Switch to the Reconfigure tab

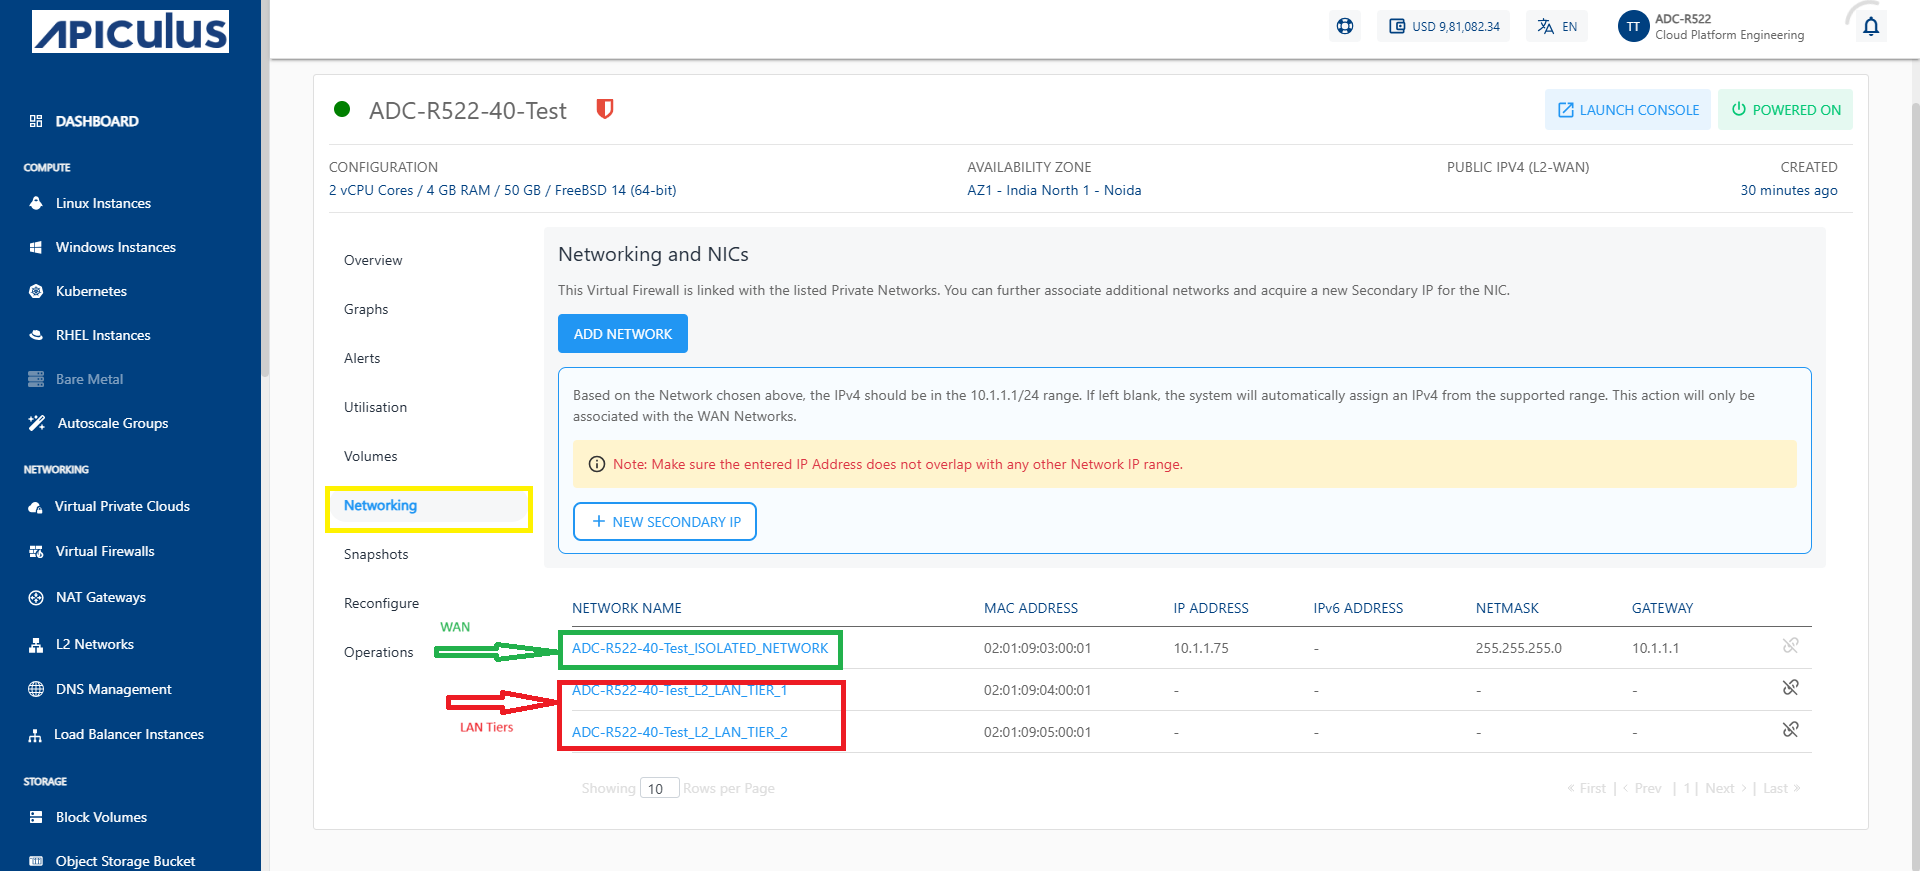pyautogui.click(x=381, y=603)
